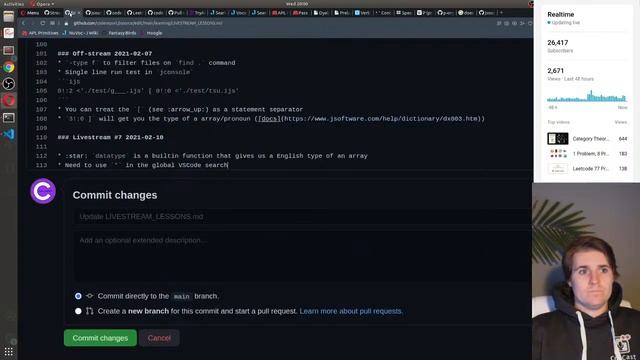Open OBS Studio from the dock
Image resolution: width=640 pixels, height=360 pixels.
(x=9, y=84)
